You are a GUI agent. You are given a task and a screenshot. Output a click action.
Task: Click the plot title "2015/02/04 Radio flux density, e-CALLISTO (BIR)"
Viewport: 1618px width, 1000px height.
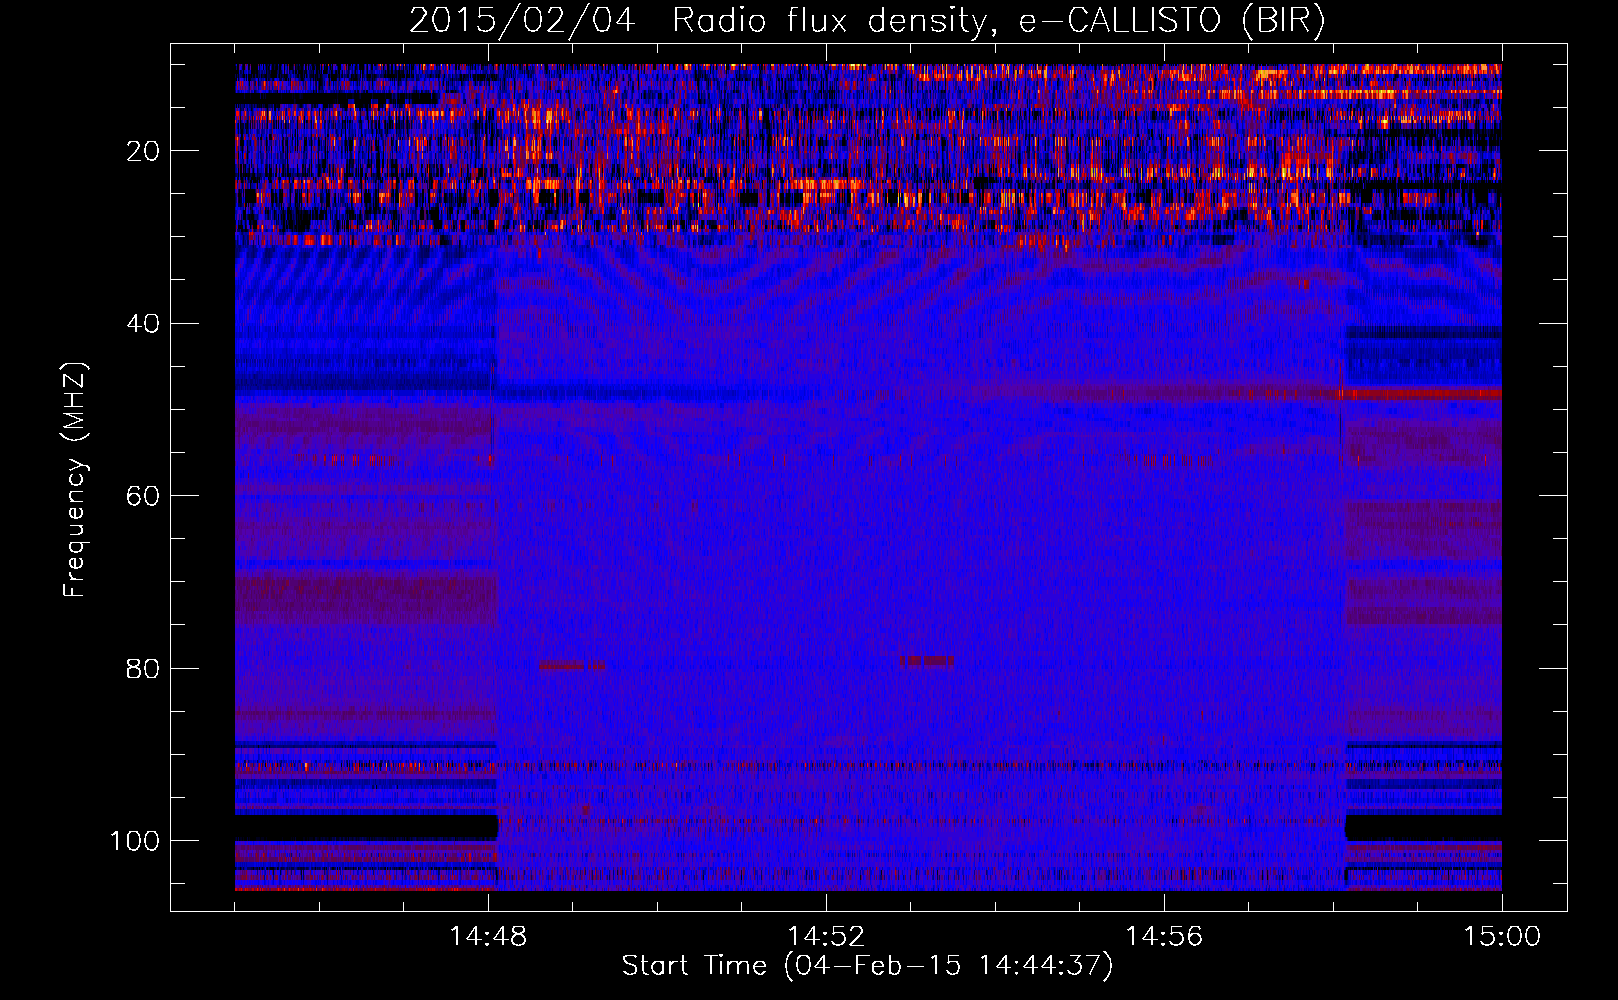(x=867, y=21)
